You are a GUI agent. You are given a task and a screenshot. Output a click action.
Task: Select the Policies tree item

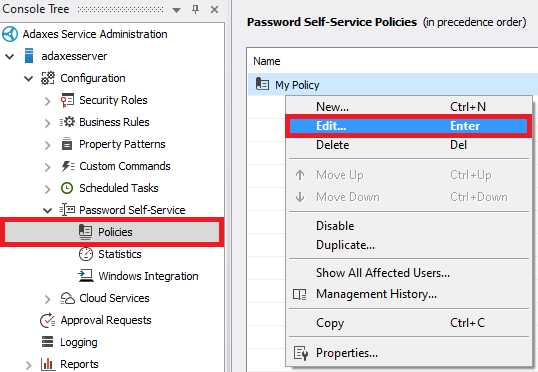112,232
